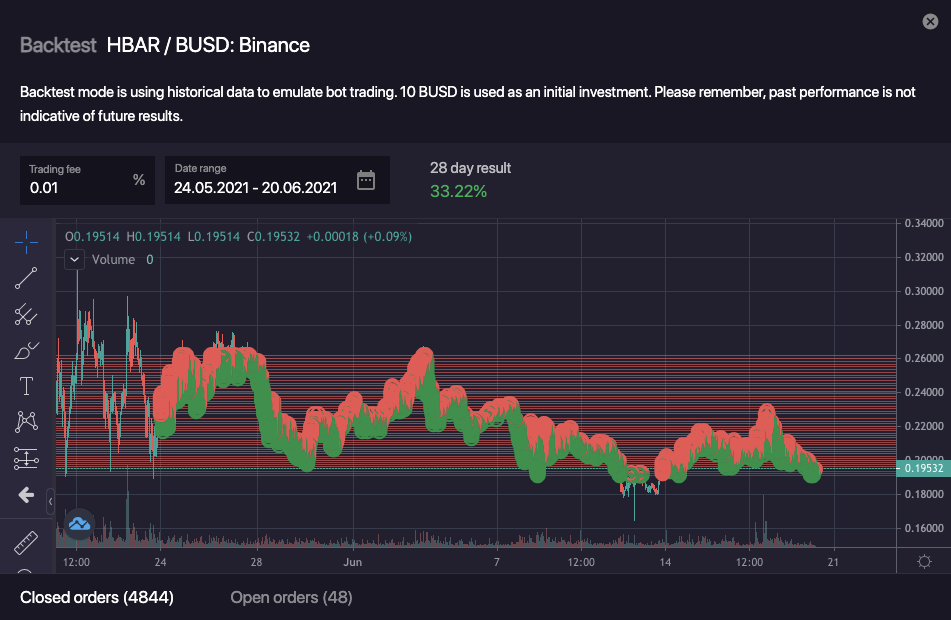Image resolution: width=951 pixels, height=620 pixels.
Task: Open the date range calendar picker
Action: pos(366,180)
